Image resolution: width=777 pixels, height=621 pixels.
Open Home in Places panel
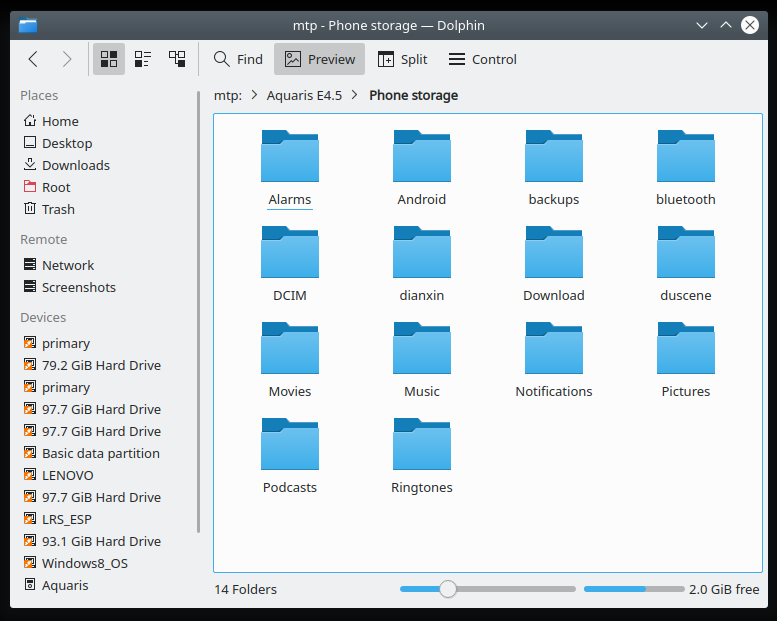coord(60,121)
